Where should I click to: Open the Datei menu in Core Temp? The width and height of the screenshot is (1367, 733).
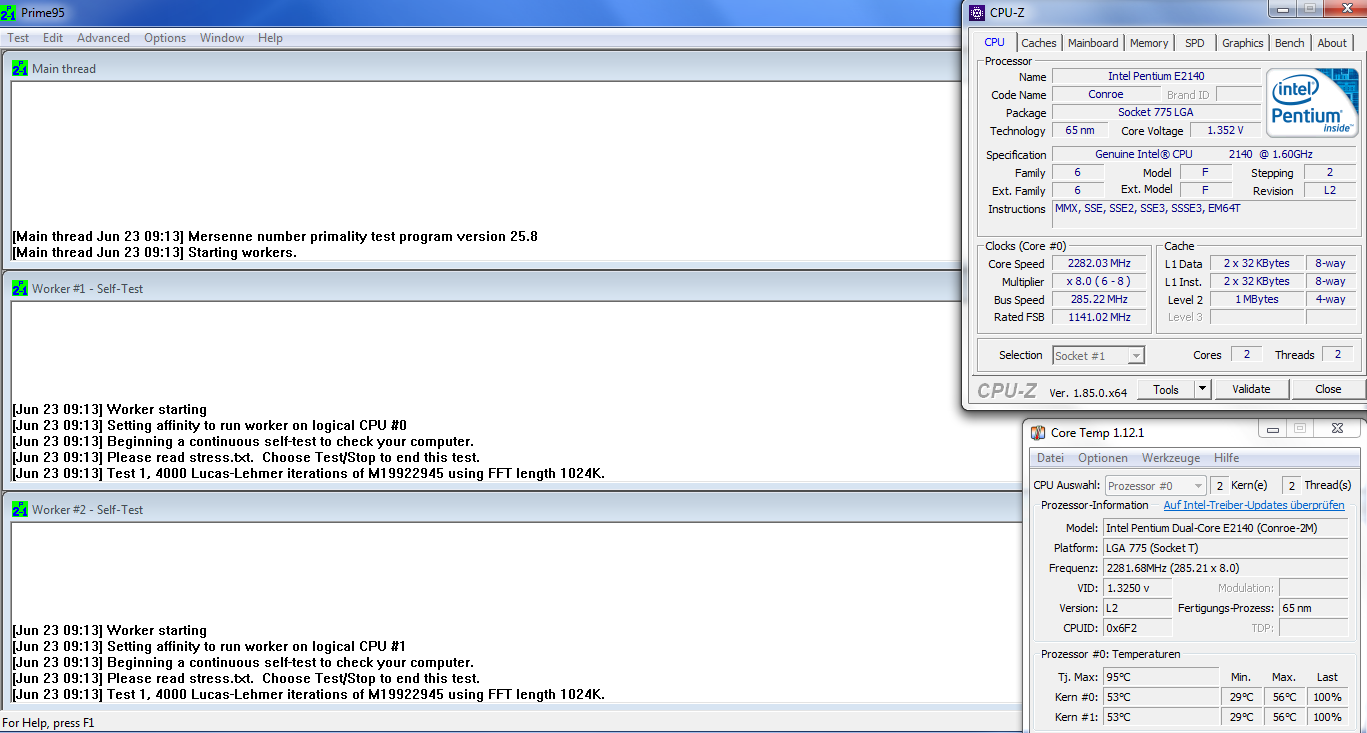click(1050, 458)
